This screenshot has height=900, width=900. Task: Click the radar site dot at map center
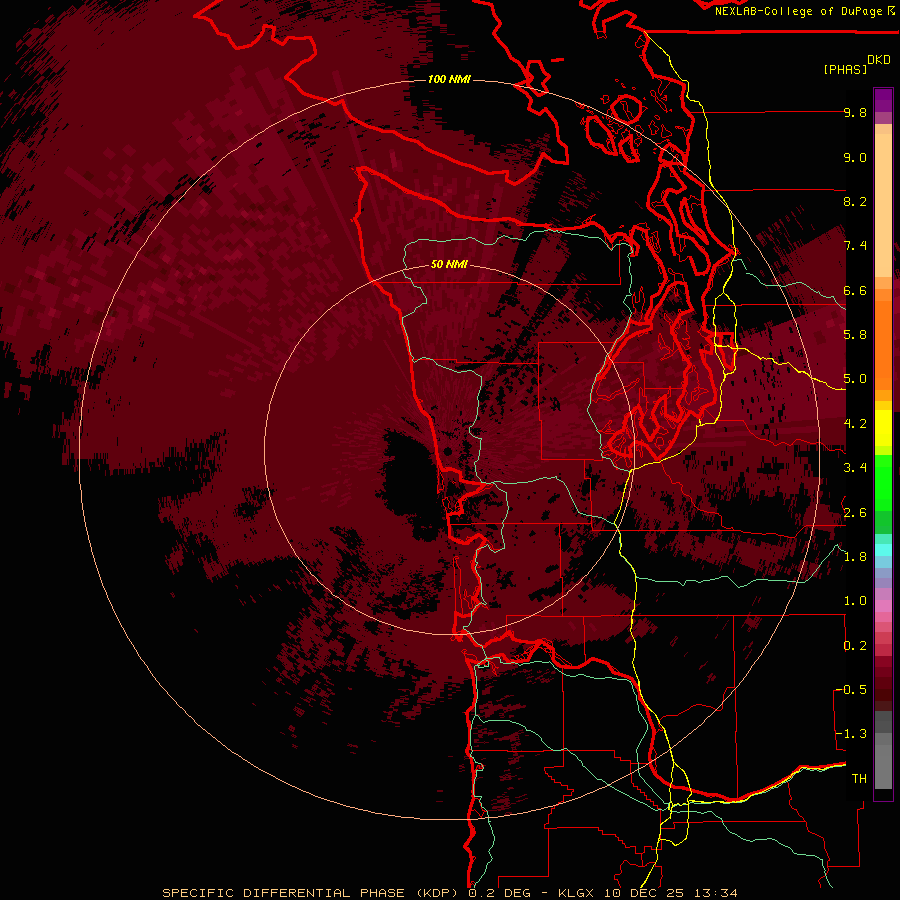click(x=448, y=452)
